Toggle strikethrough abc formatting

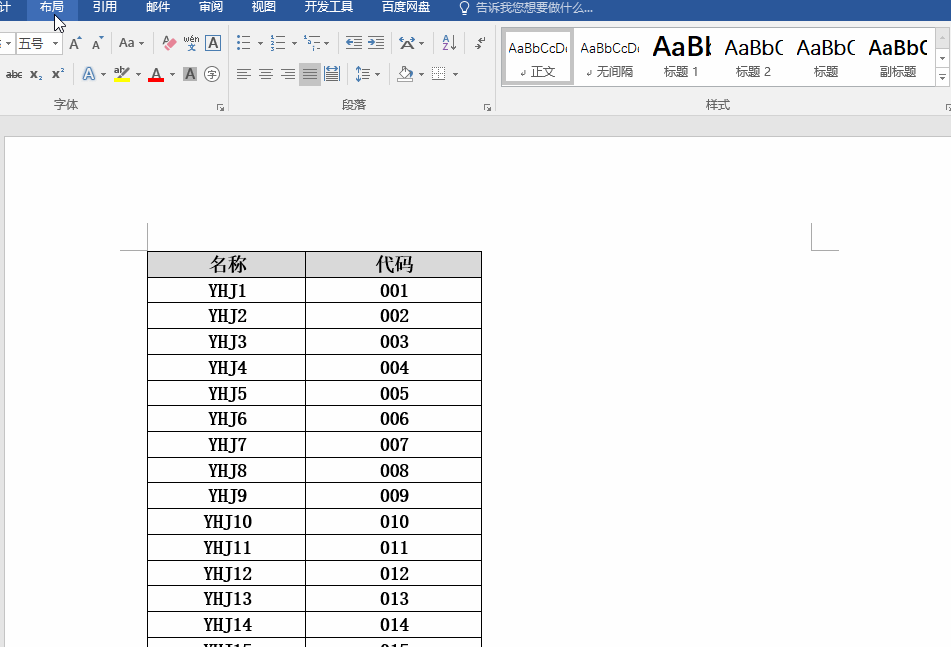pyautogui.click(x=14, y=74)
